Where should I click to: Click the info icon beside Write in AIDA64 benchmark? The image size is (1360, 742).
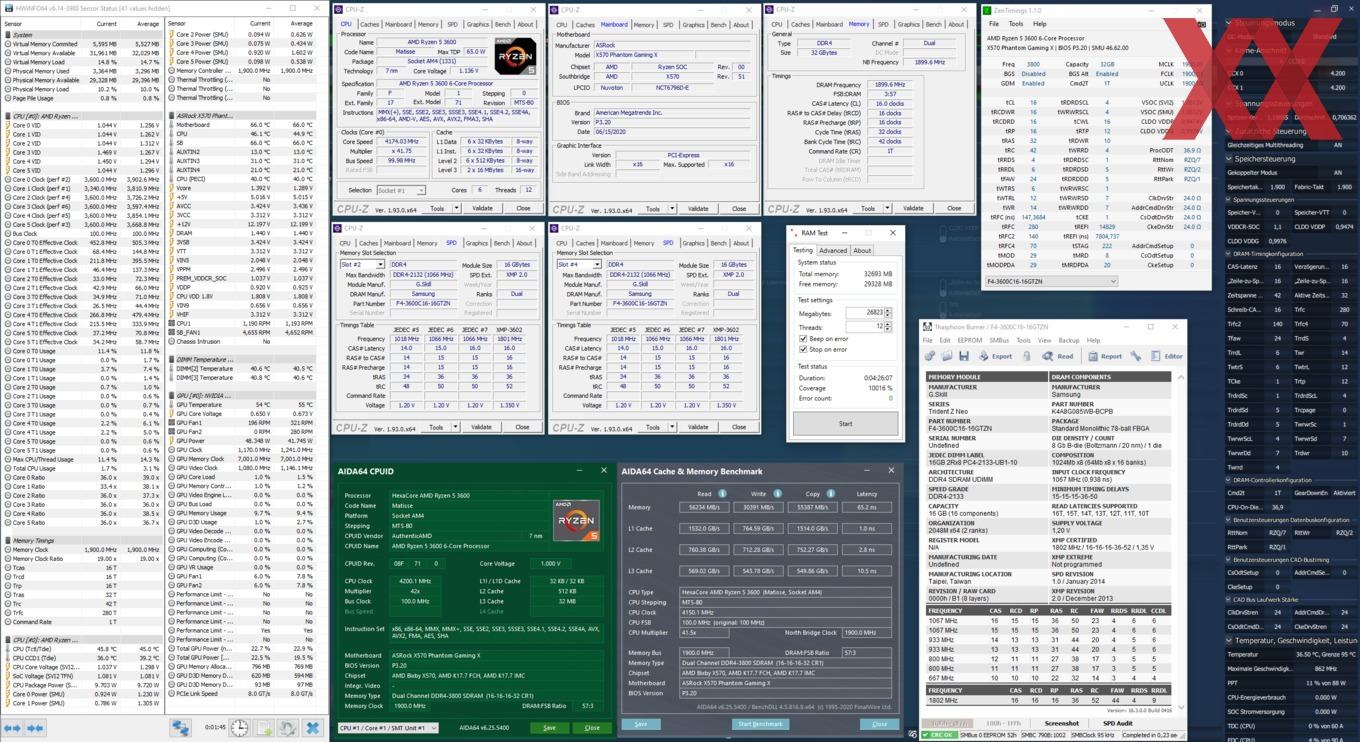[x=777, y=494]
